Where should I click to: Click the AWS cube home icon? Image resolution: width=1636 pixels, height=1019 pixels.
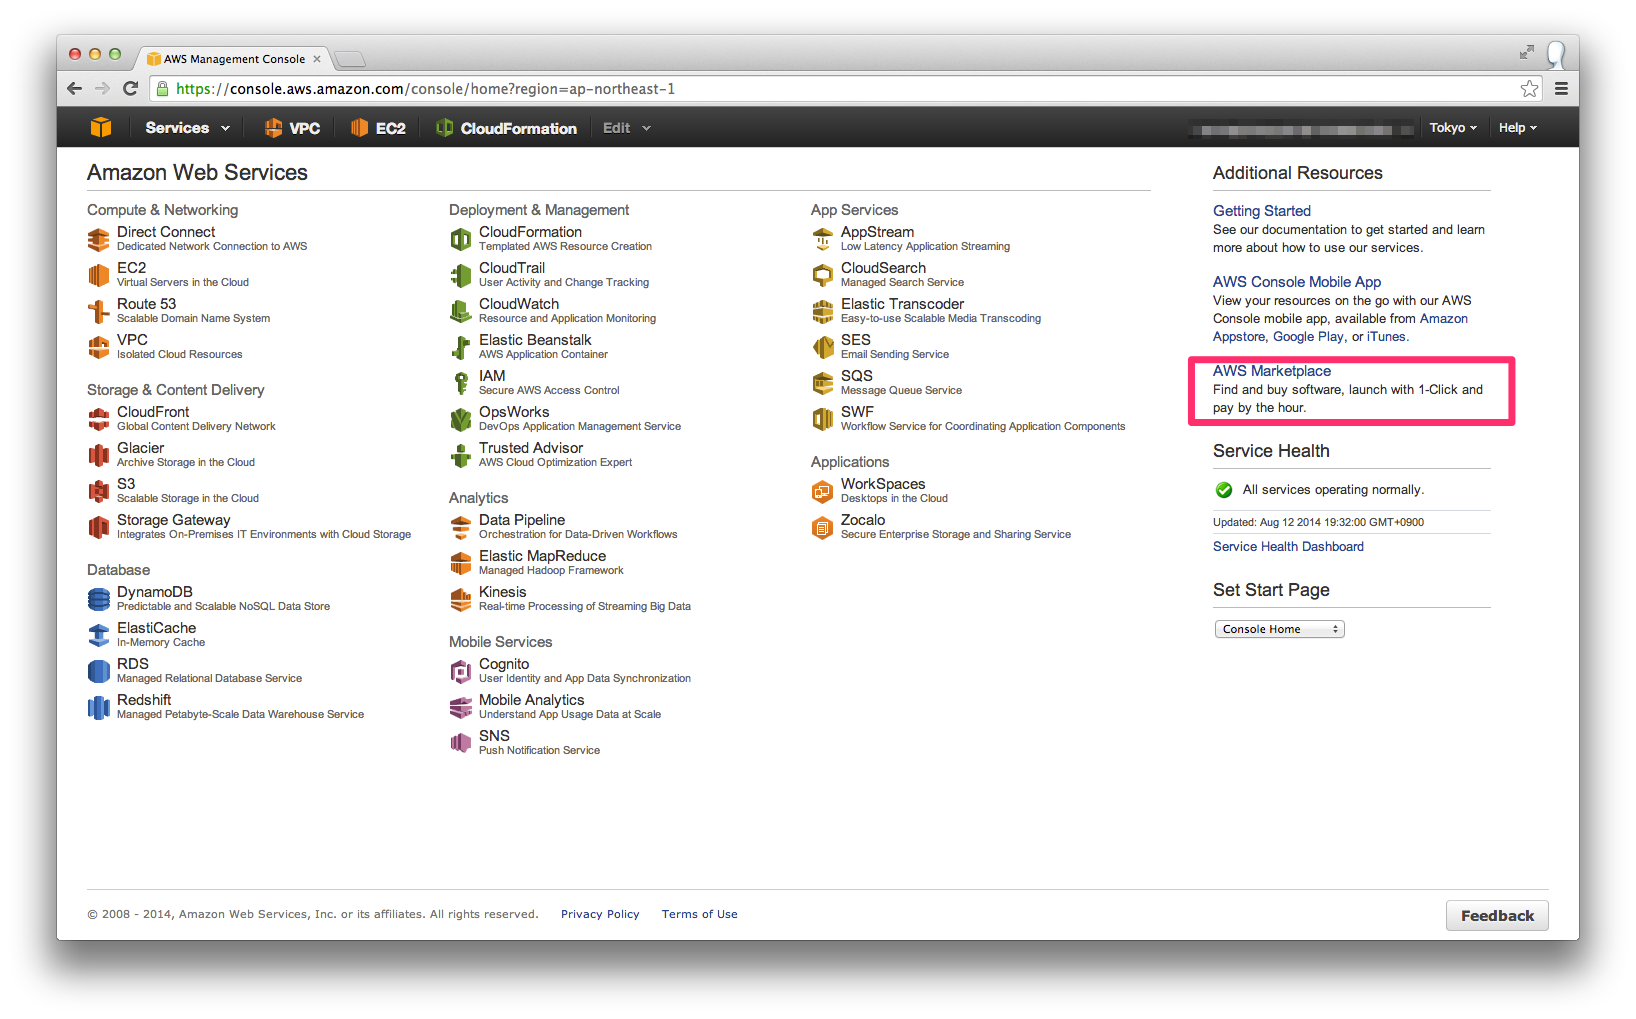(101, 127)
